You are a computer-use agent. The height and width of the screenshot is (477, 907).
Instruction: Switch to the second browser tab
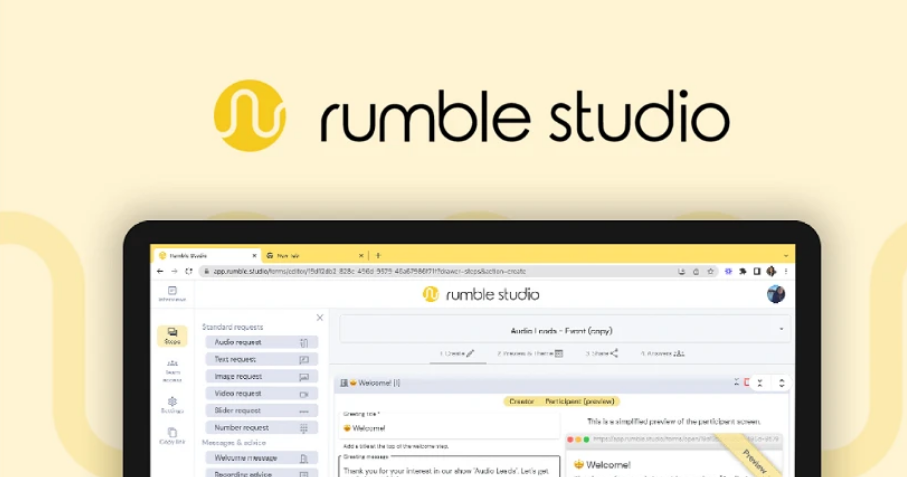[314, 256]
